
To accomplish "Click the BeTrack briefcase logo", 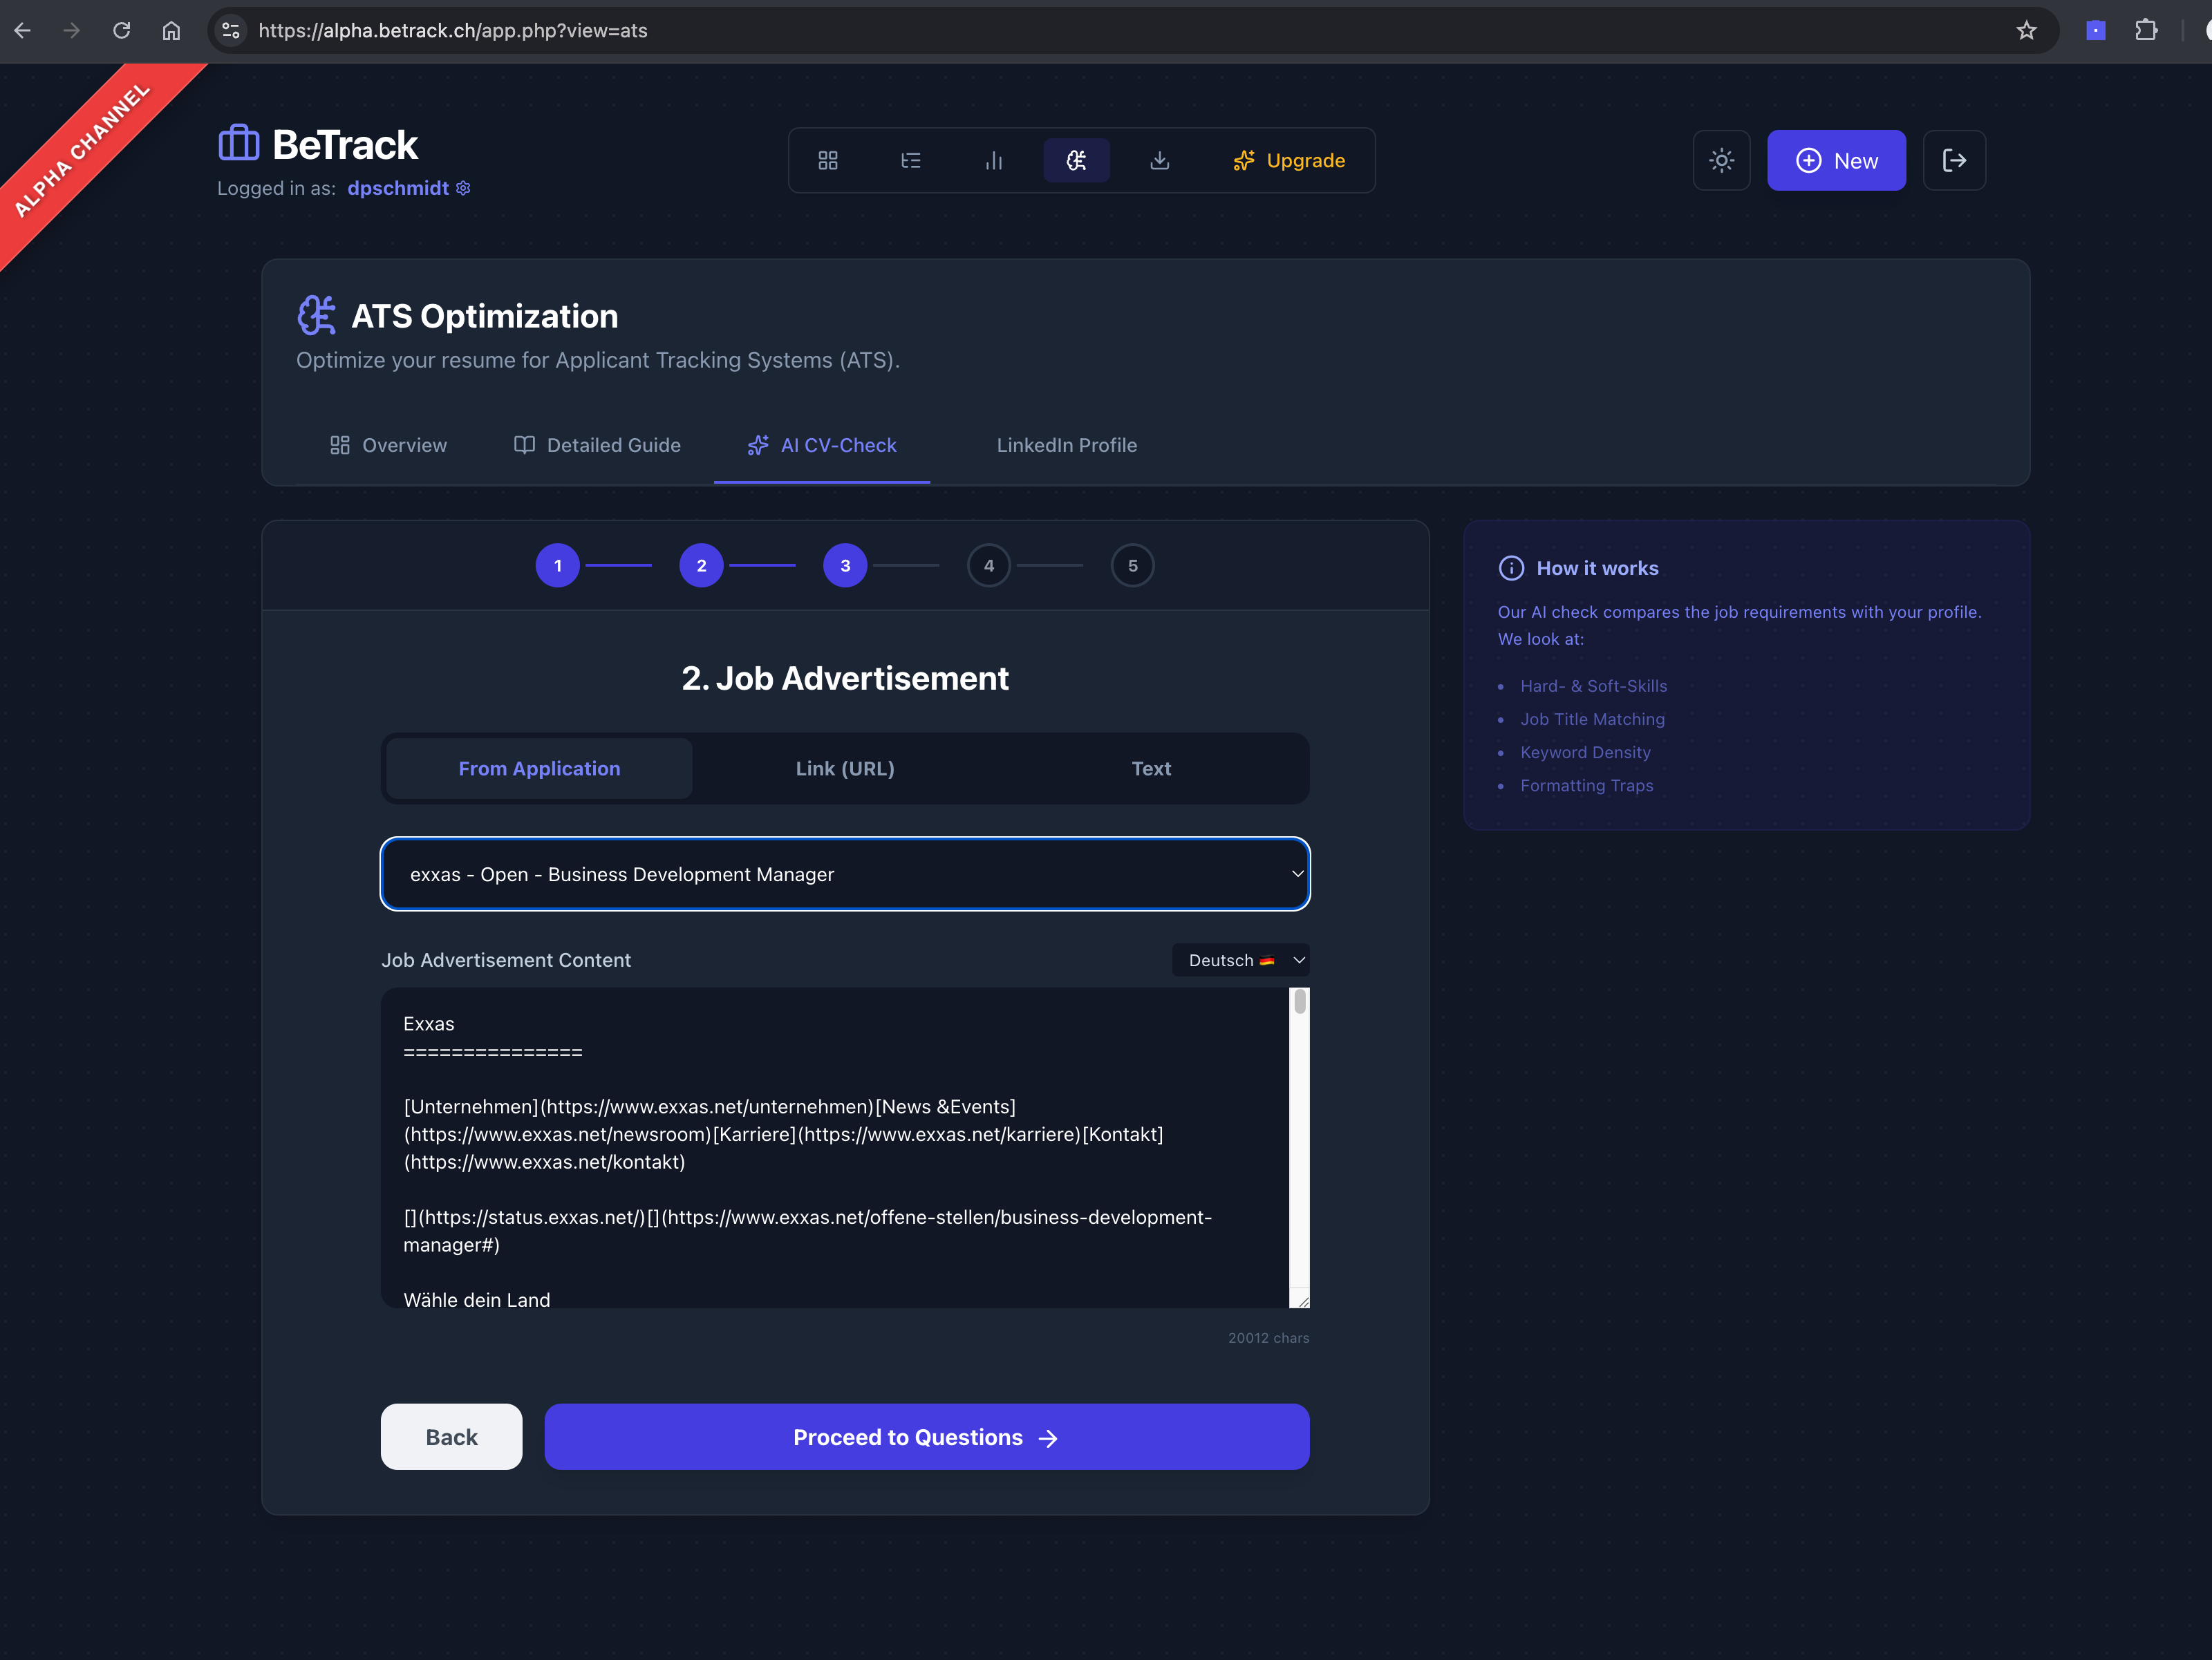I will [237, 142].
